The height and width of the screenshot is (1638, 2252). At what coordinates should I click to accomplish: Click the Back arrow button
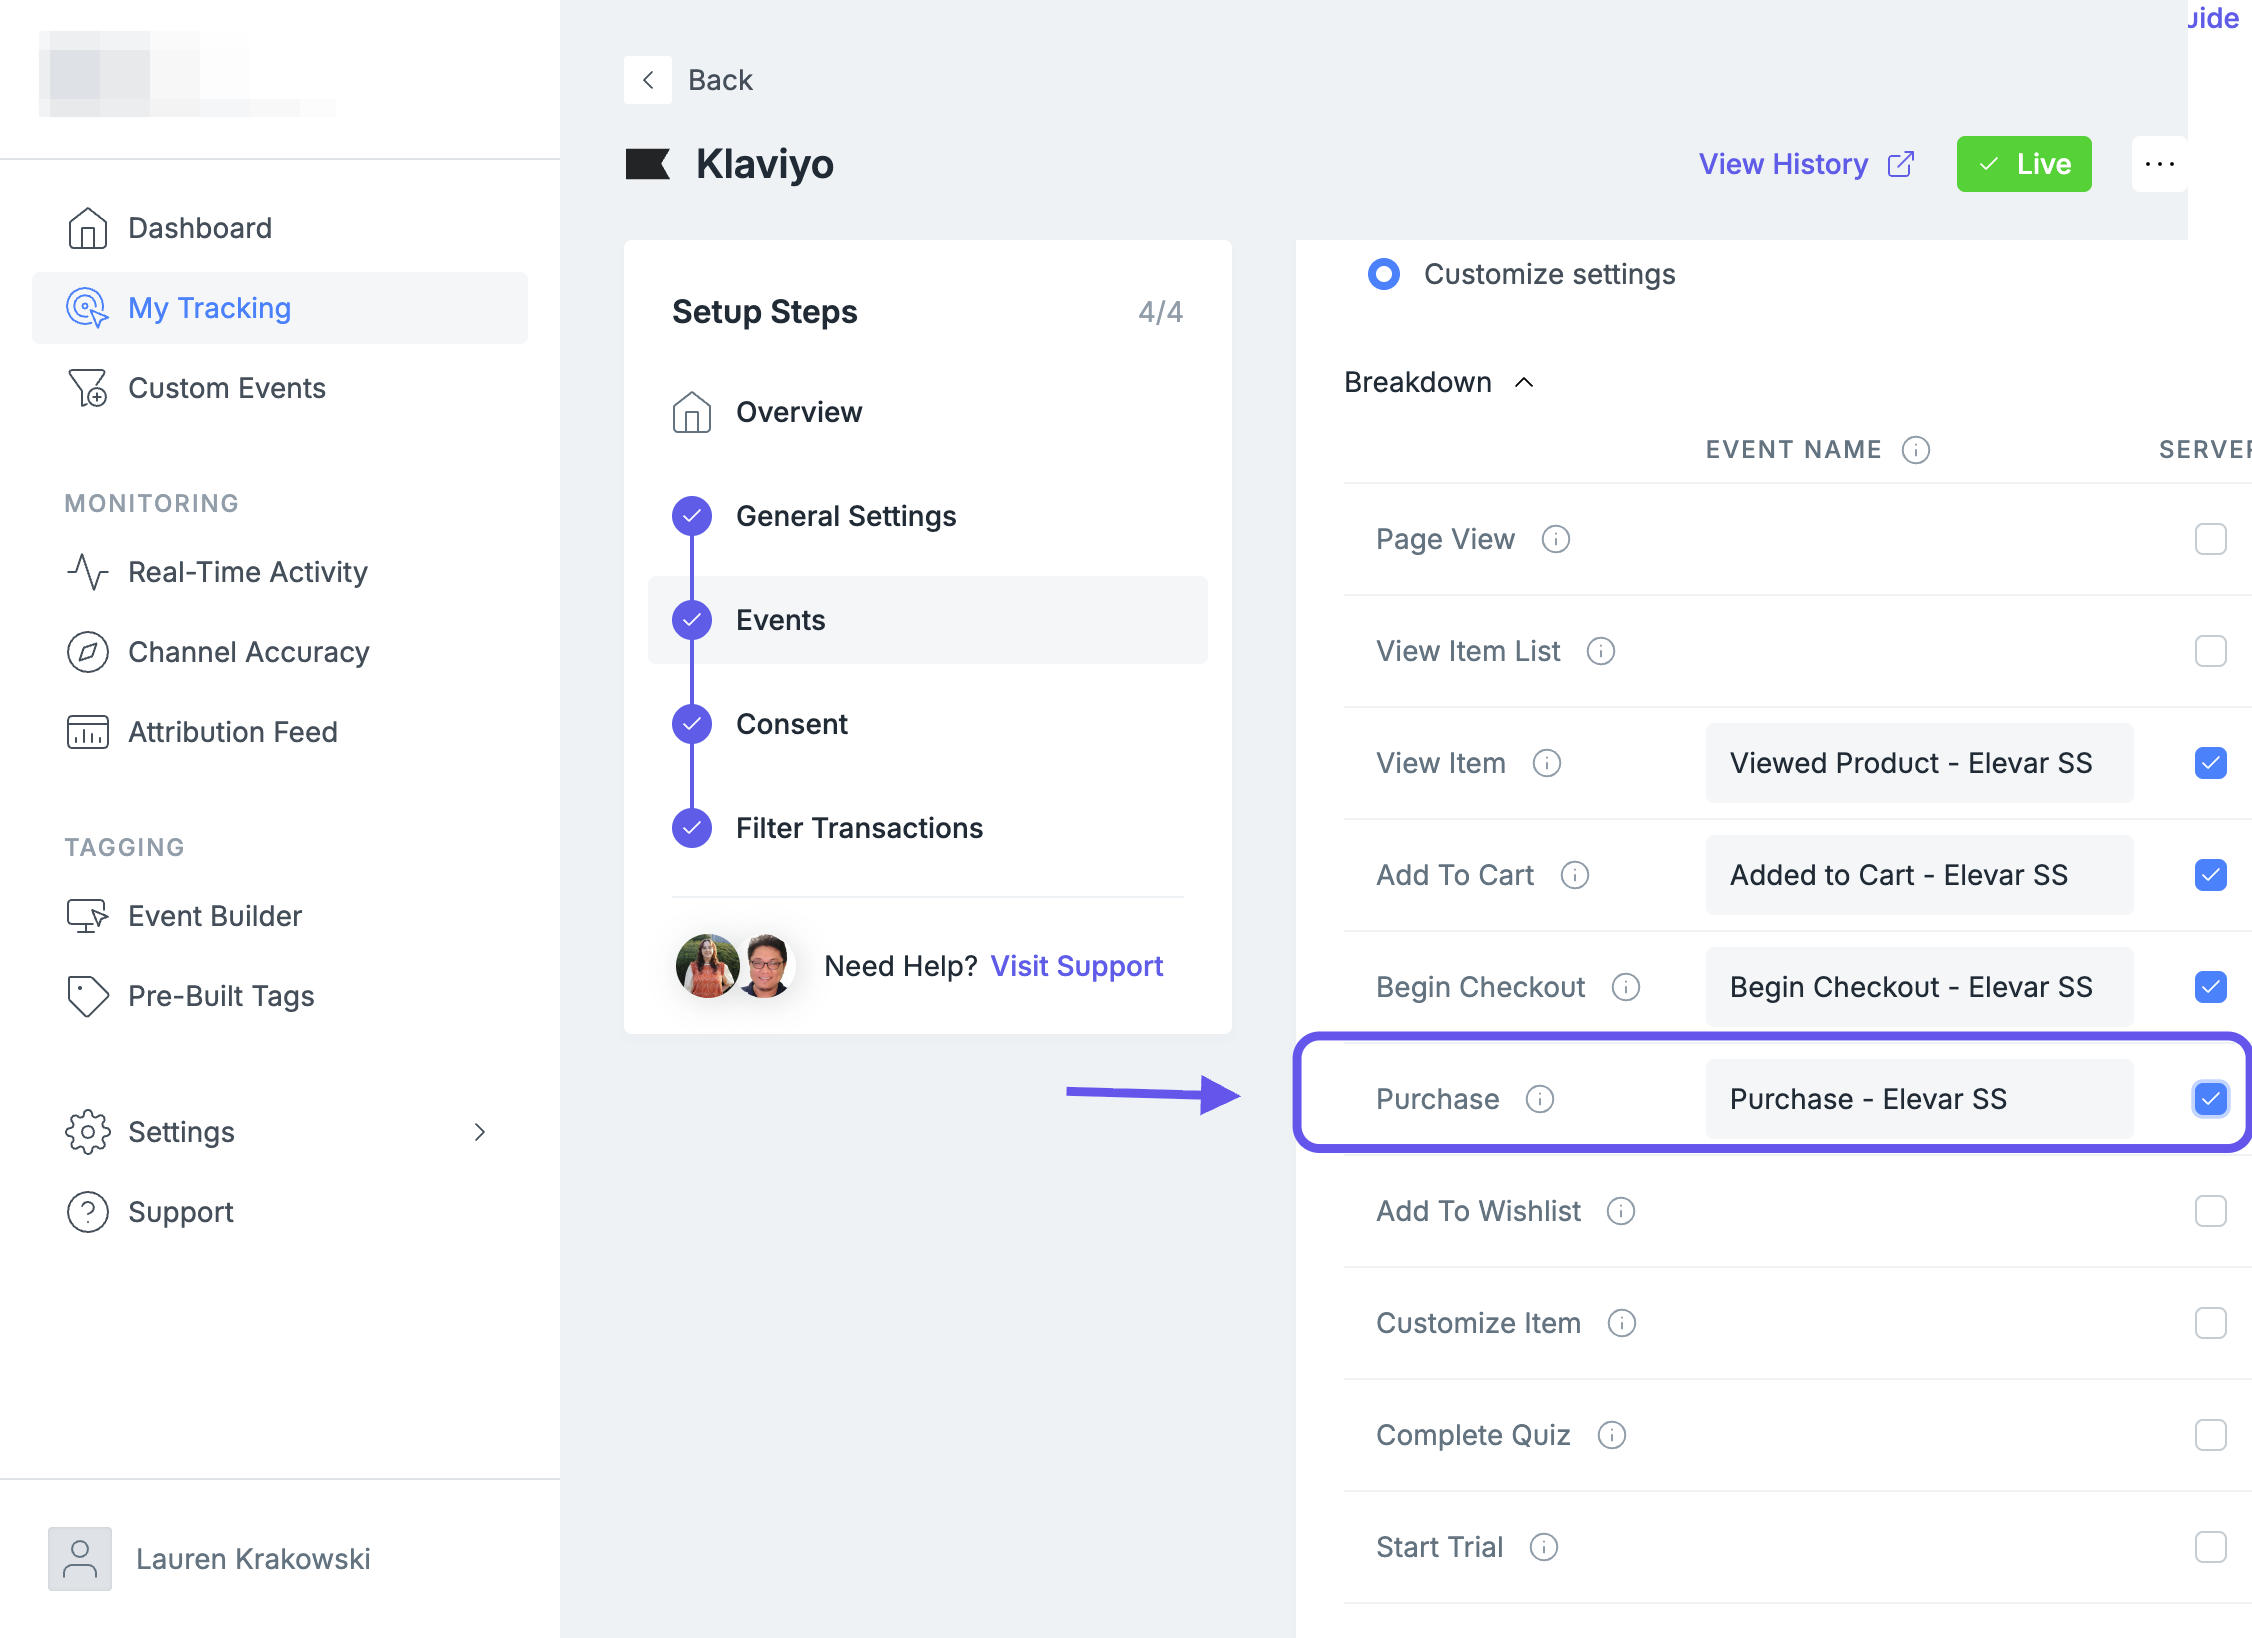(648, 80)
